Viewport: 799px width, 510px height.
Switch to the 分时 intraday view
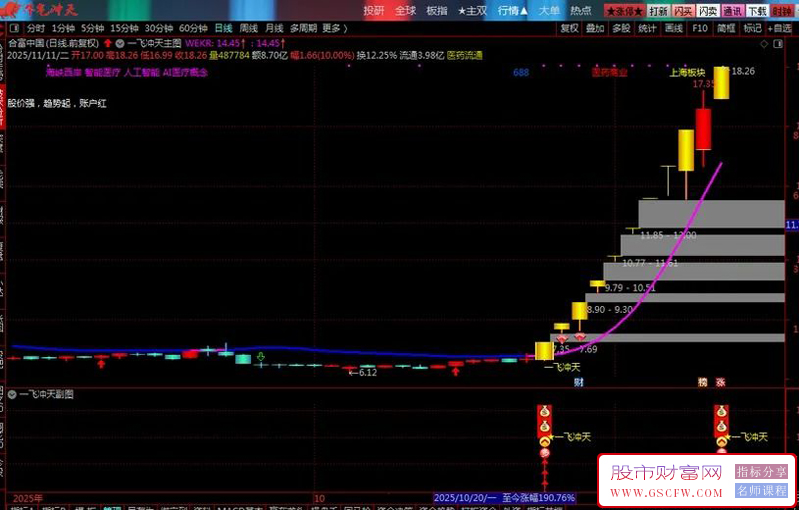click(36, 28)
